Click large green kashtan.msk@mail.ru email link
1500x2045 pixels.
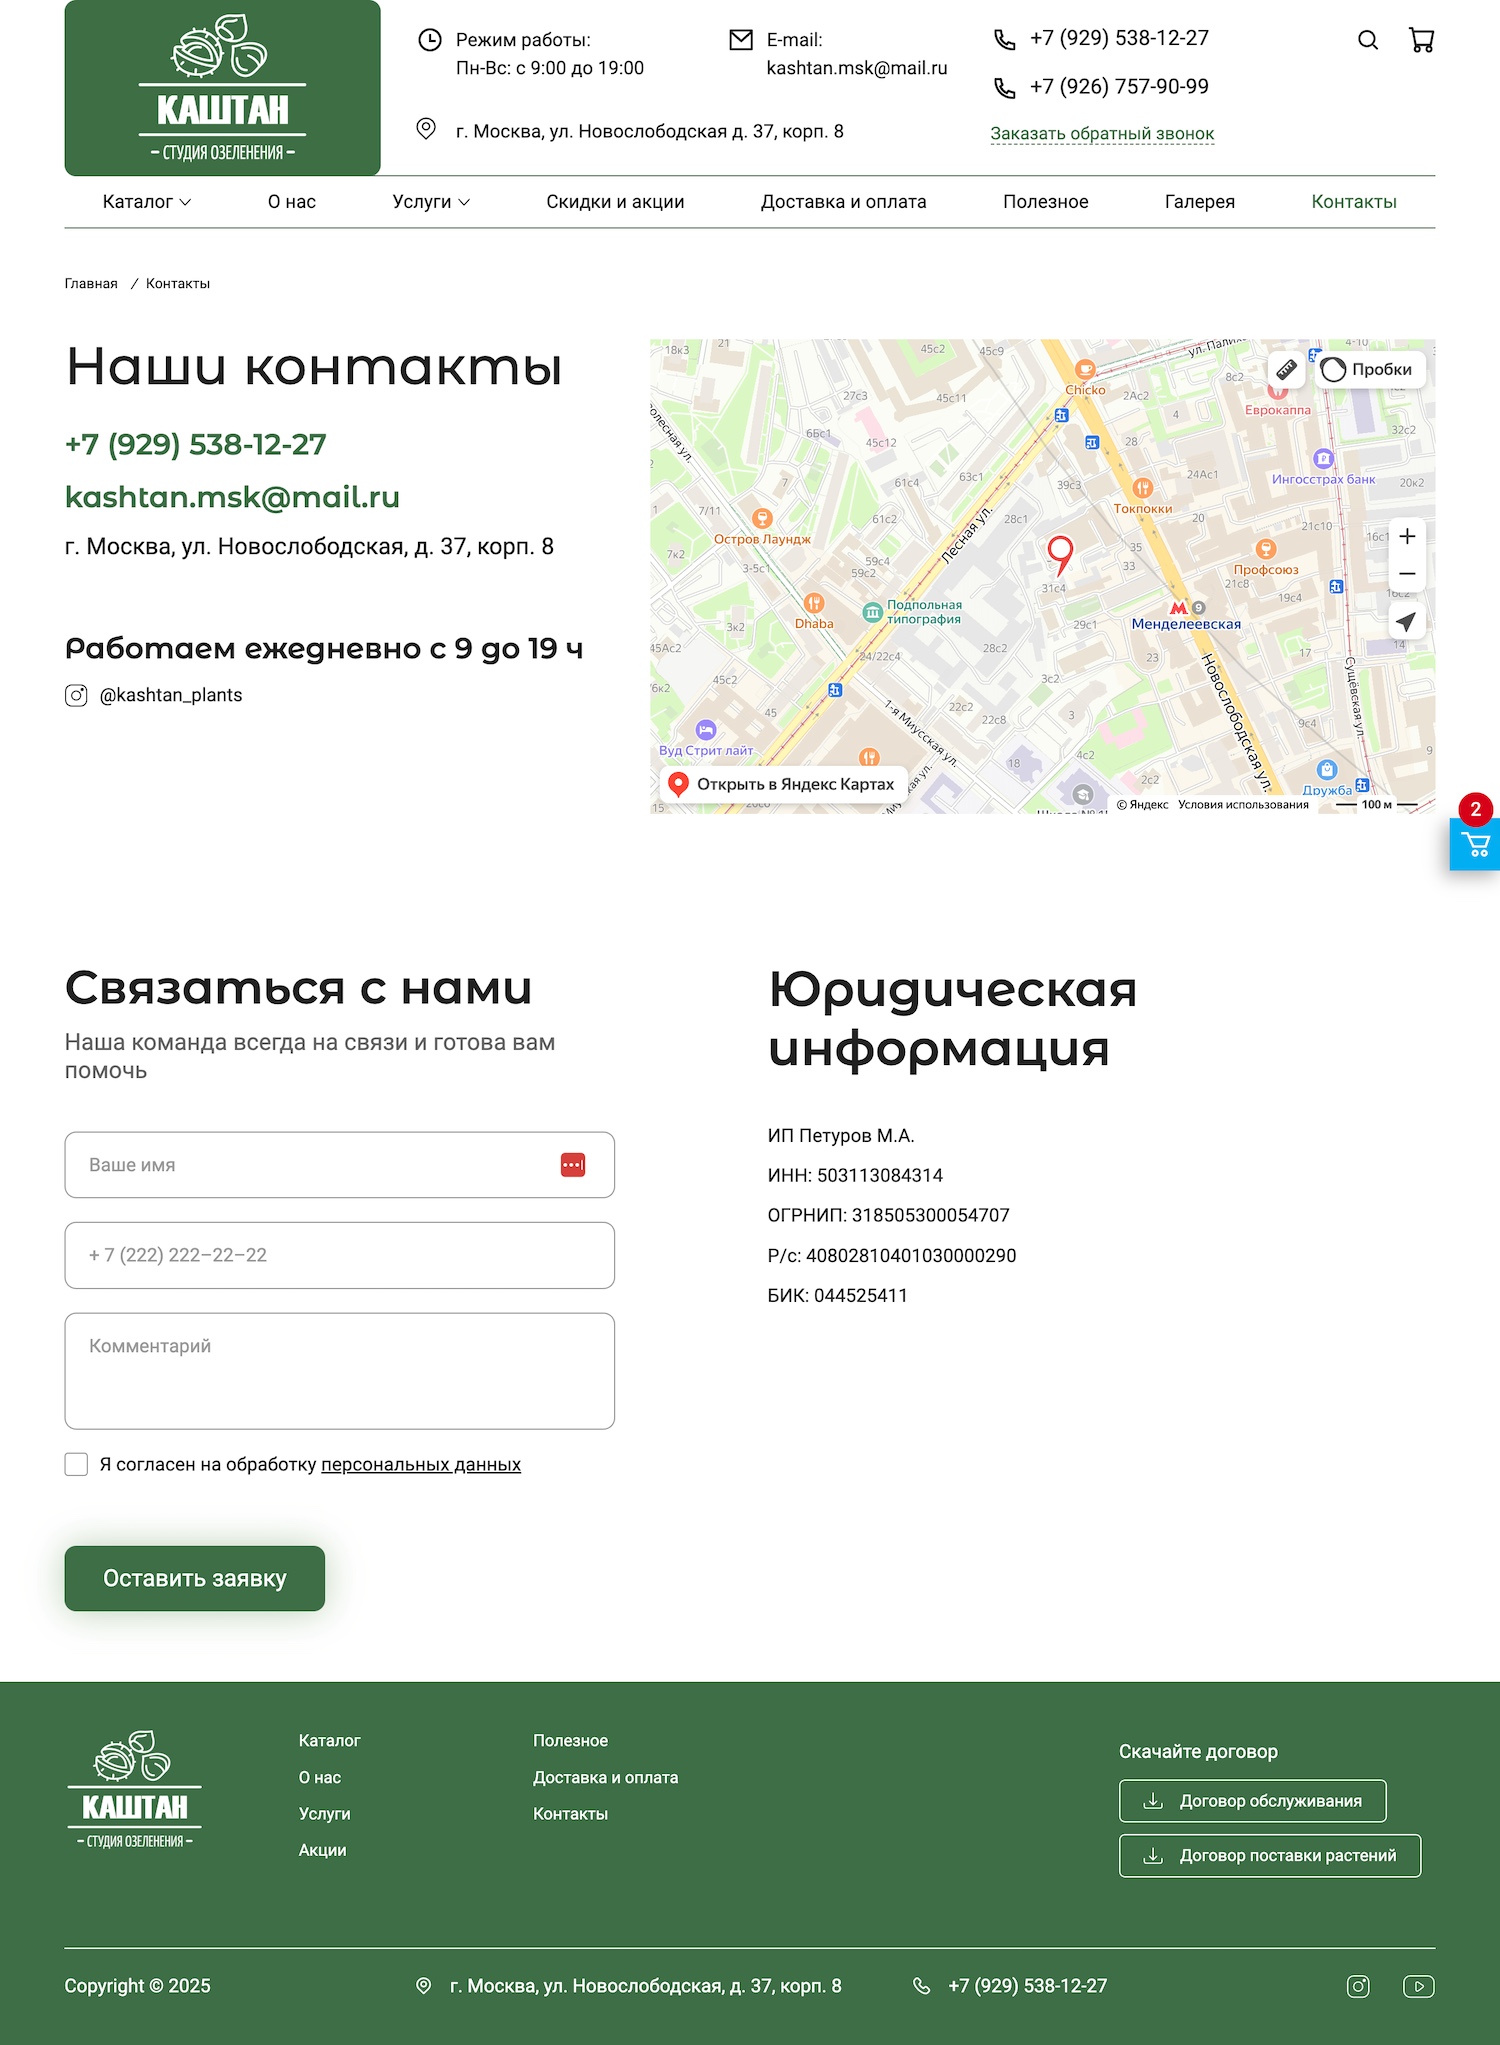232,497
